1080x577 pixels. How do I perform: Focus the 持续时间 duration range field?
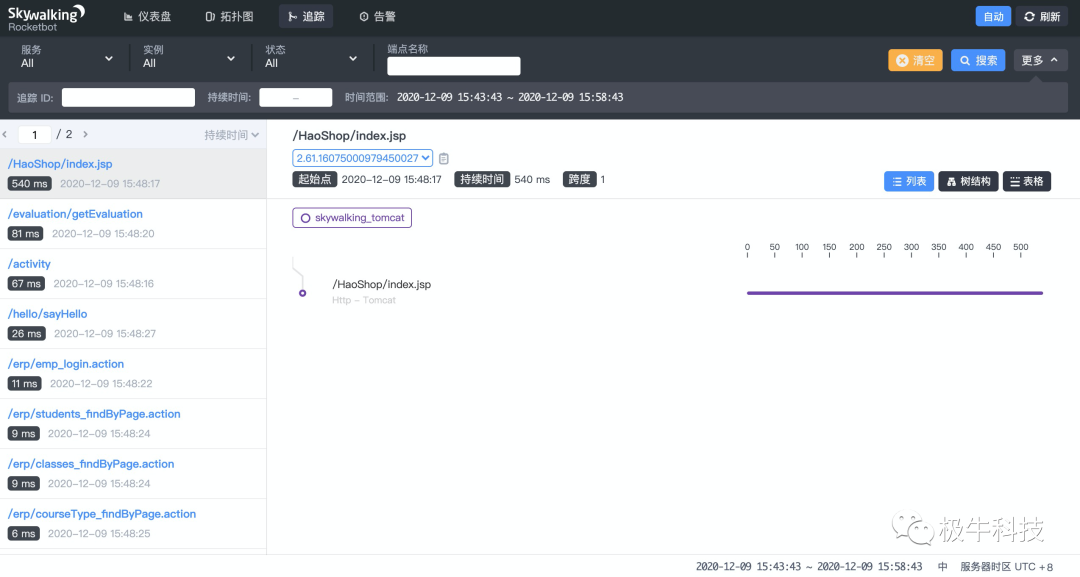[x=295, y=98]
